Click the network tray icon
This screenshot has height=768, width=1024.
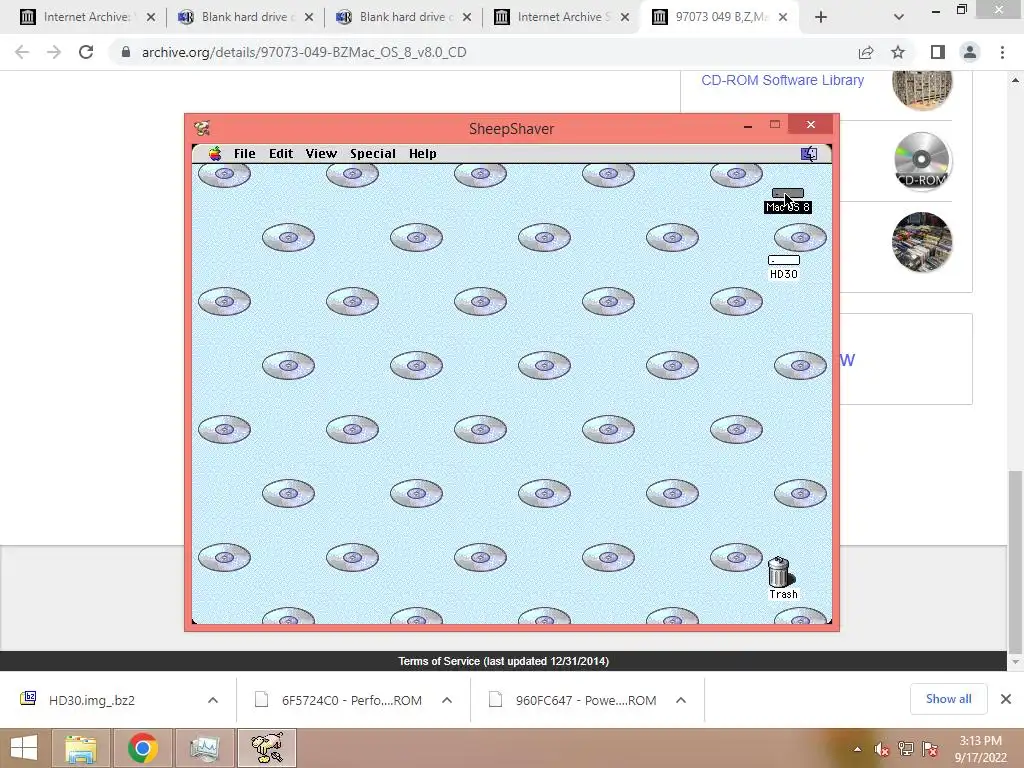pos(906,749)
